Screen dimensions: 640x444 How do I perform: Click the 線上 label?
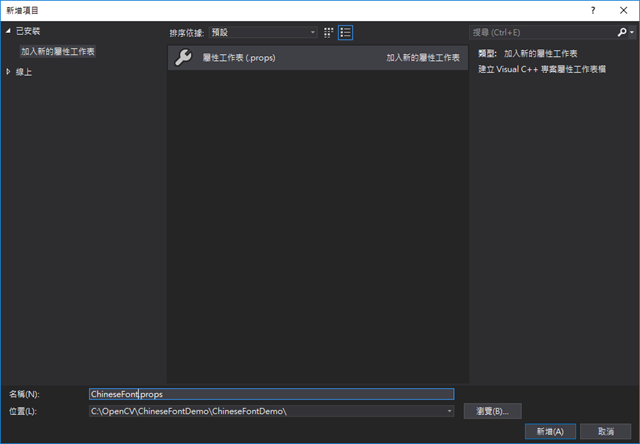pos(24,72)
